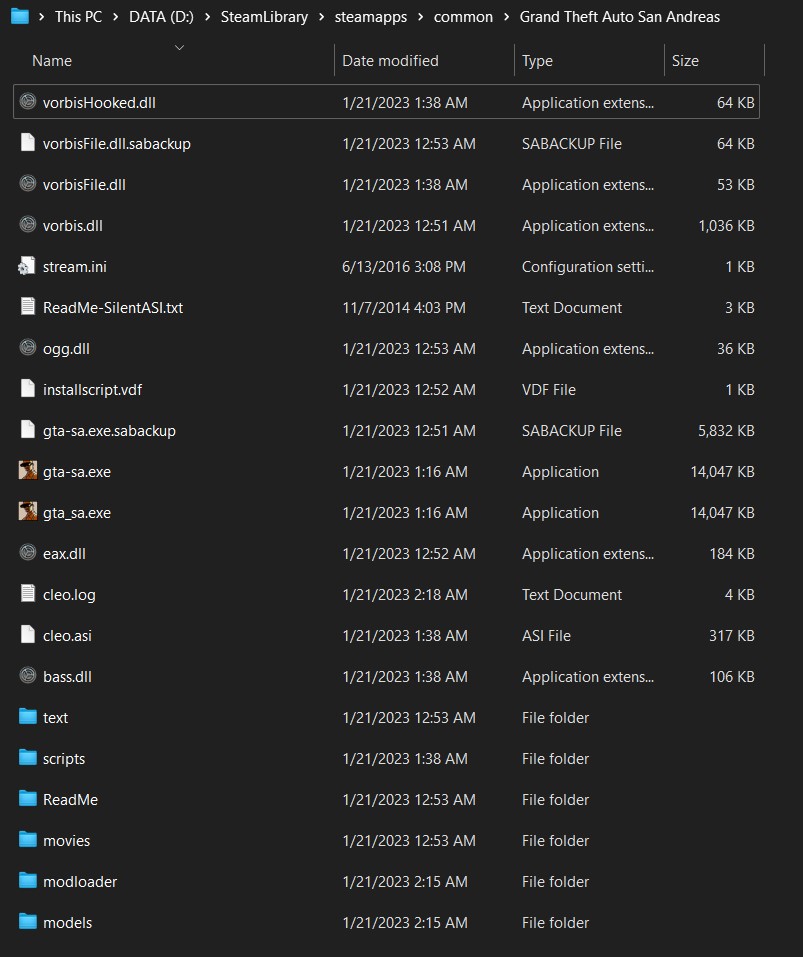The height and width of the screenshot is (957, 803).
Task: Click the gta_sa.exe application icon
Action: [27, 511]
